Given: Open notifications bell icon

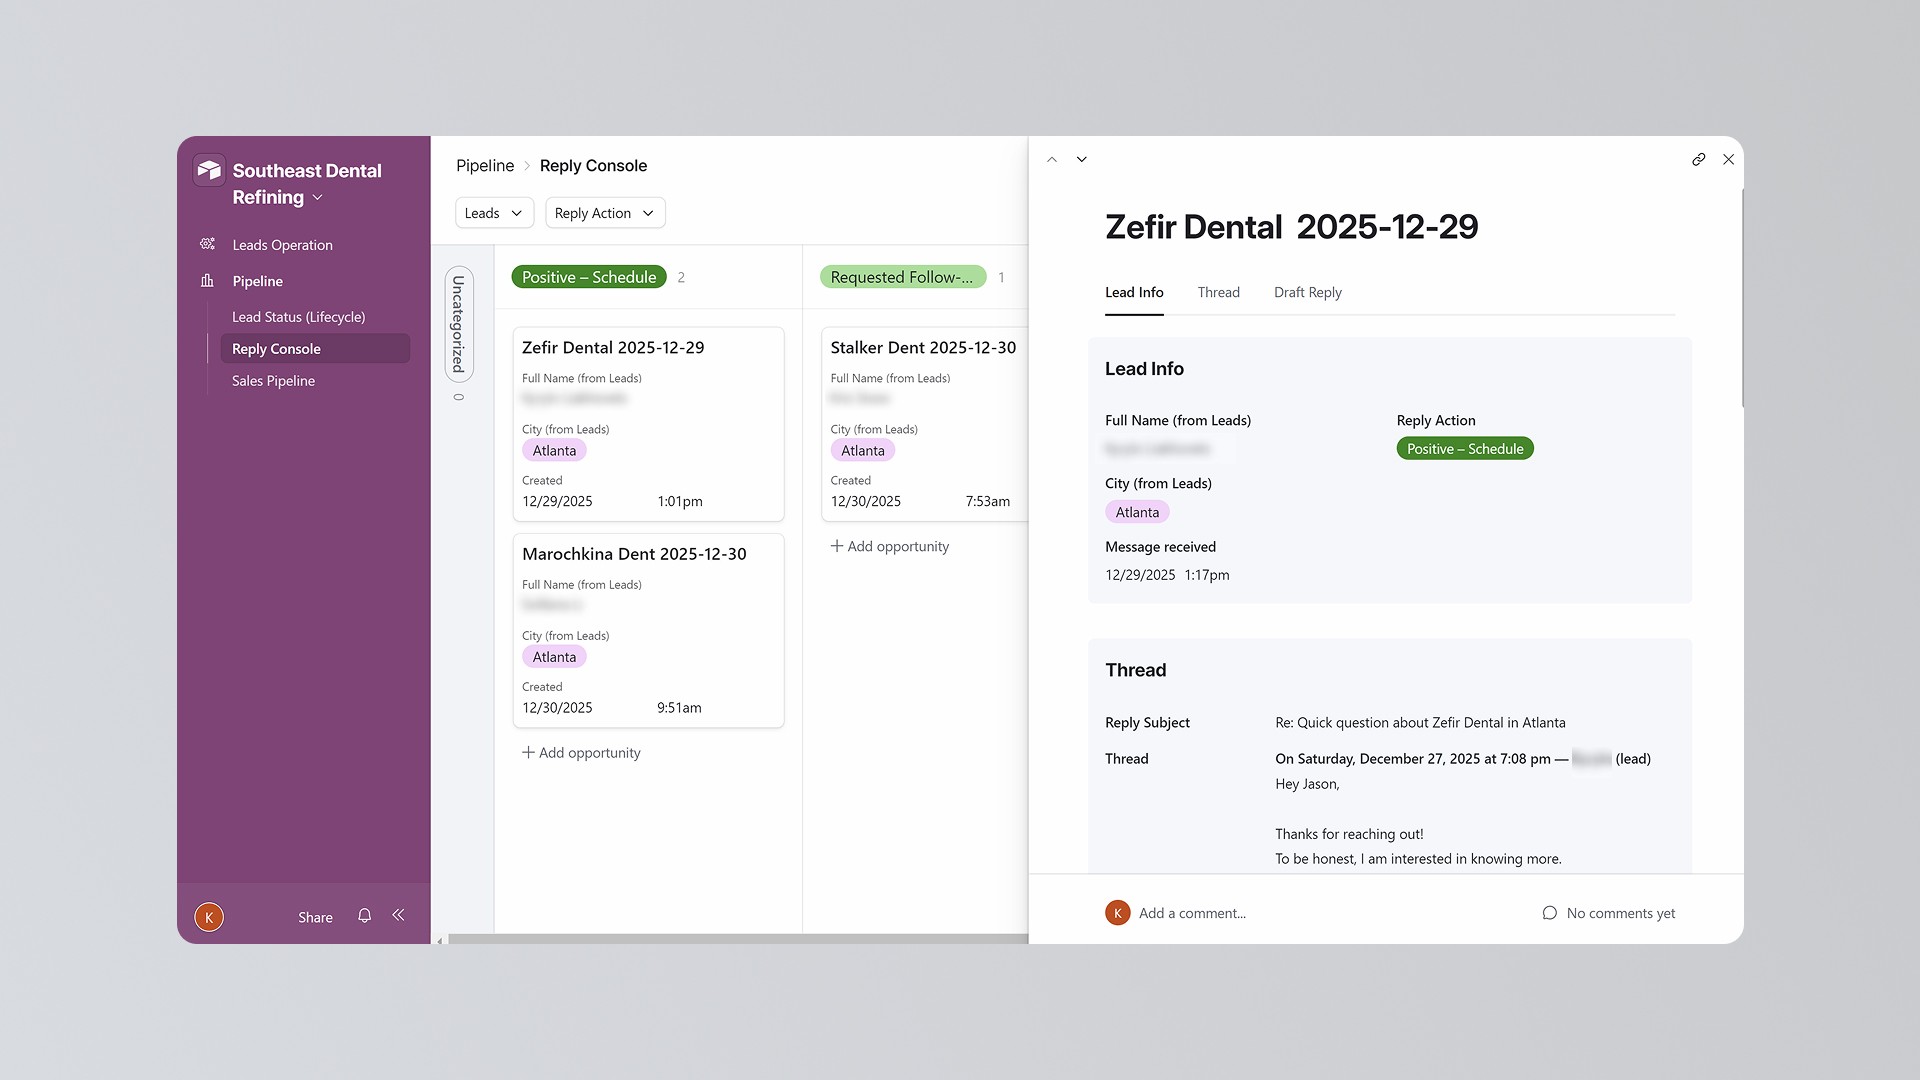Looking at the screenshot, I should pos(364,916).
